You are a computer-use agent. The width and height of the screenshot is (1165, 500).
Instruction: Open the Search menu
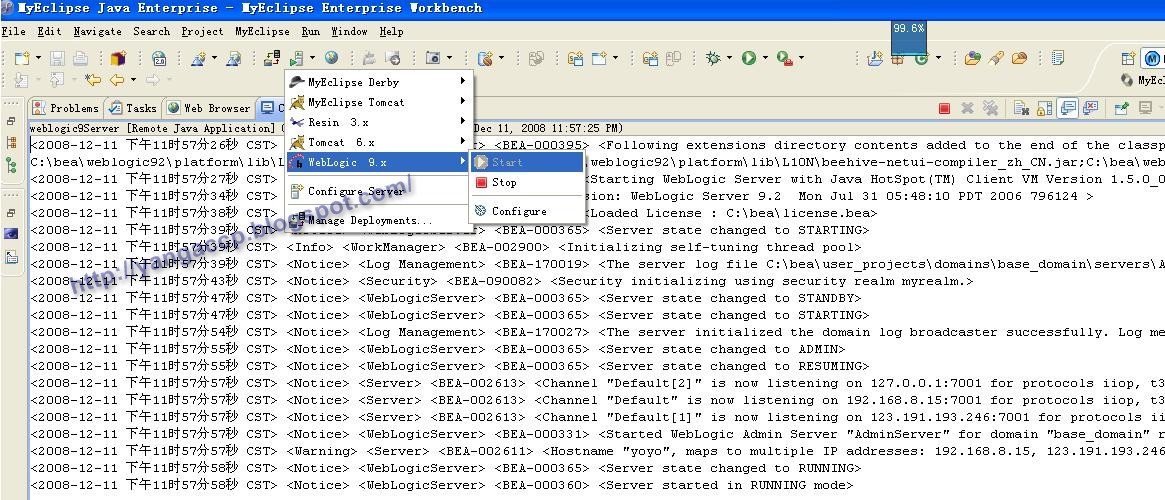click(152, 31)
